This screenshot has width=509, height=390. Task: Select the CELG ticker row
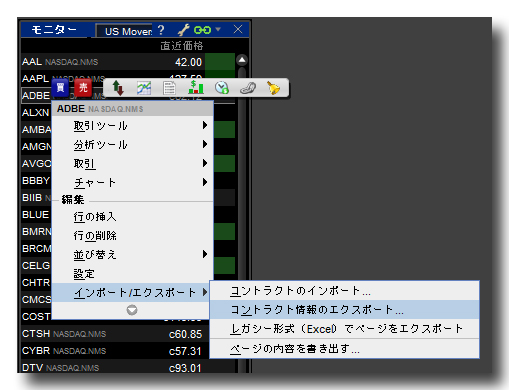pyautogui.click(x=36, y=266)
